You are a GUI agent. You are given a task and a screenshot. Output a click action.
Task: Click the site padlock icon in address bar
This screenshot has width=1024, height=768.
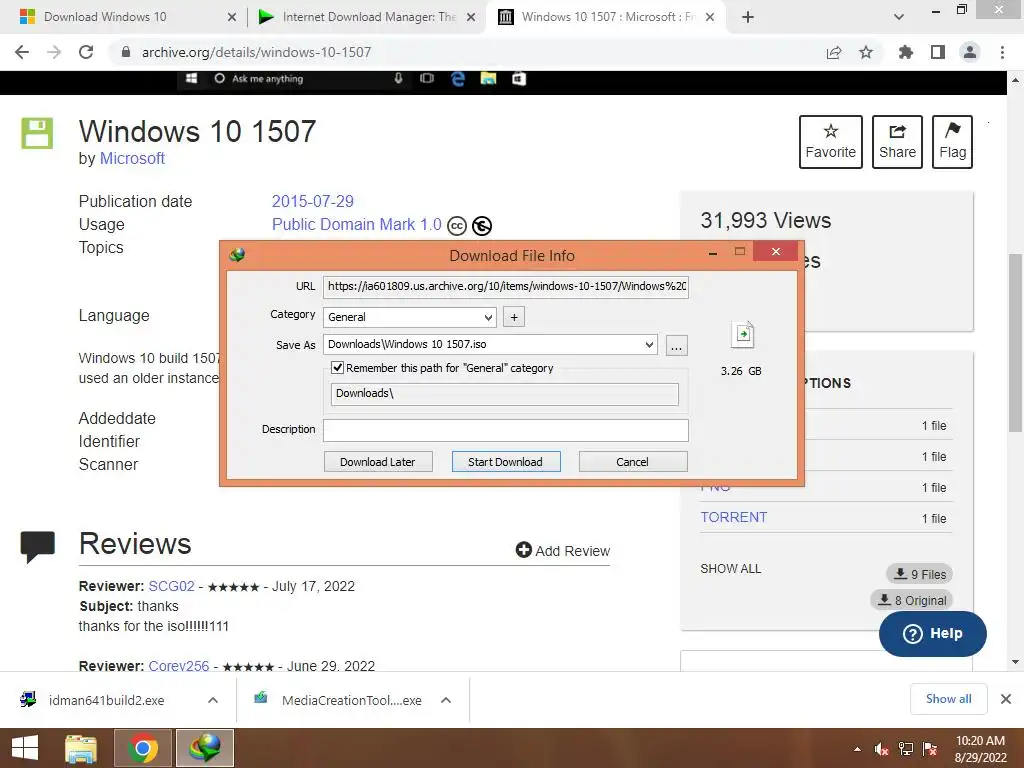(x=126, y=52)
